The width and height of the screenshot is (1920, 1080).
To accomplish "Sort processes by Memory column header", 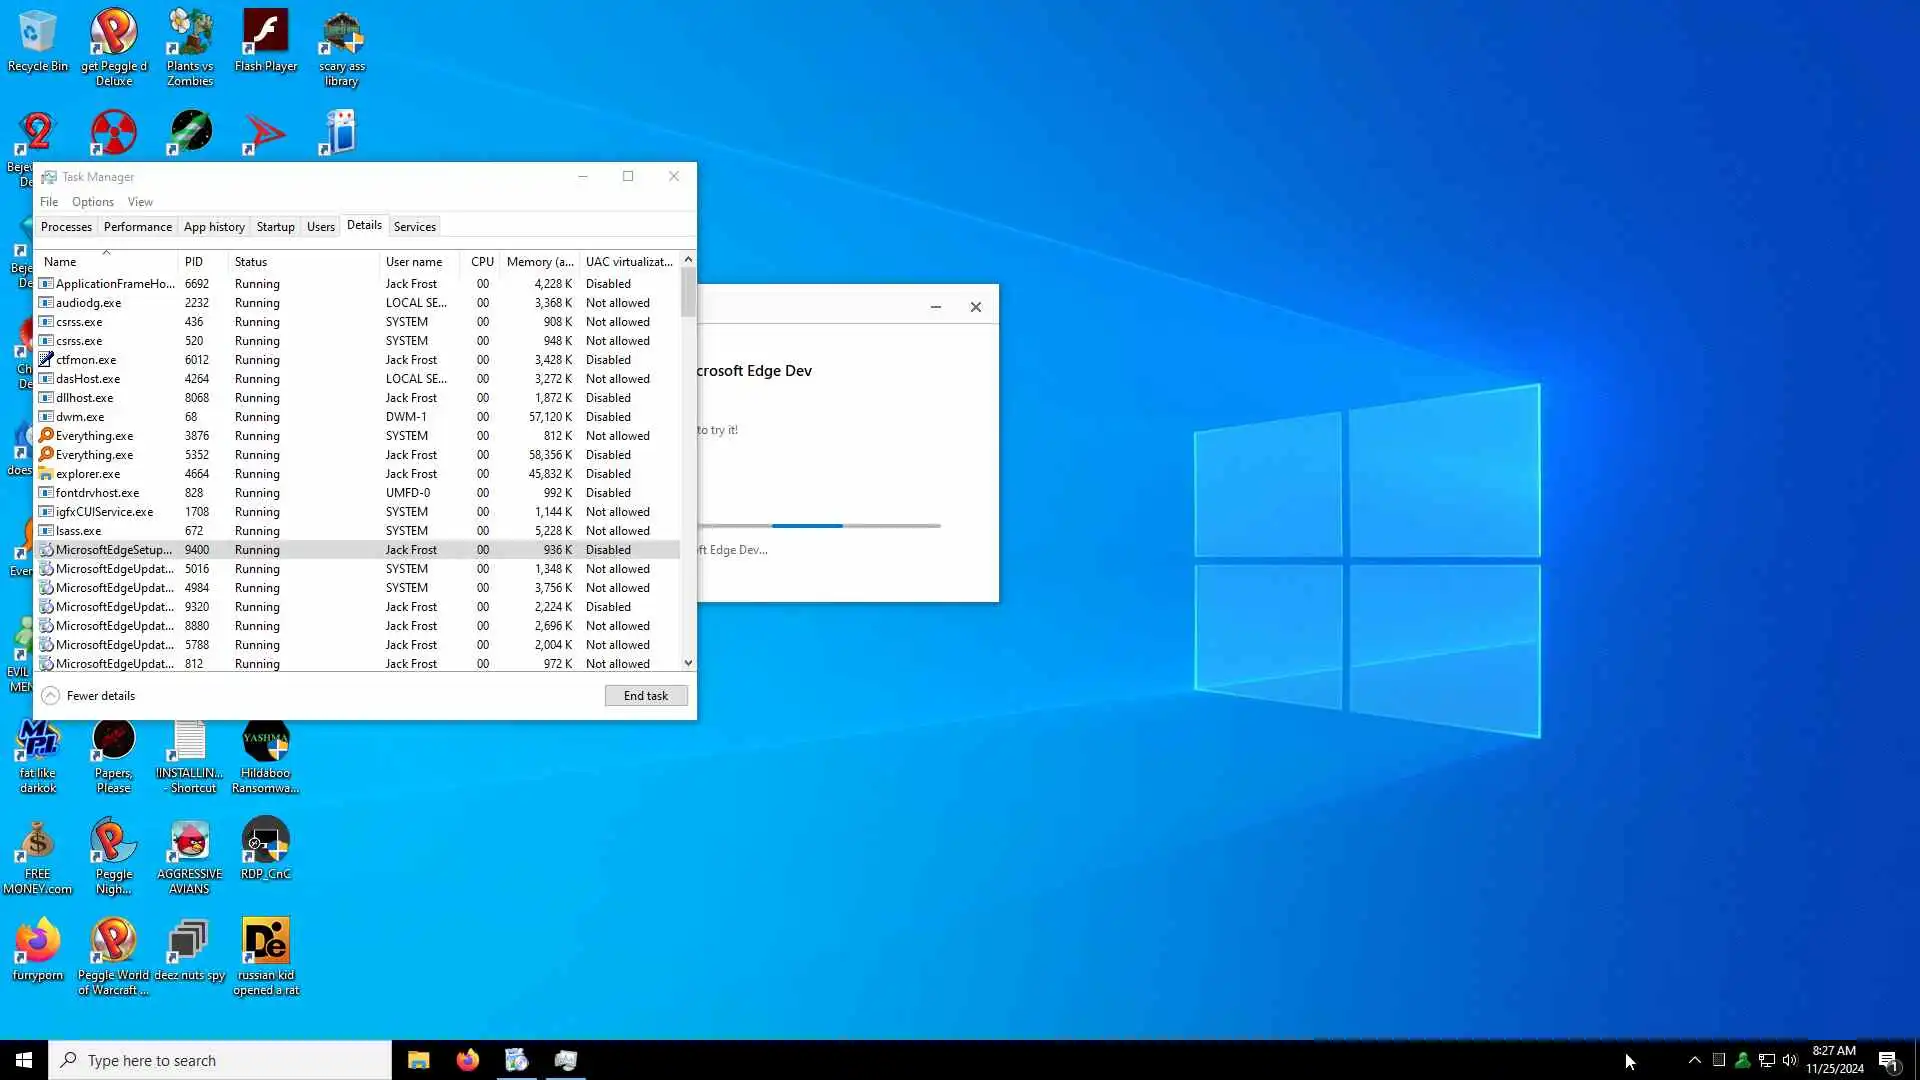I will pos(539,262).
